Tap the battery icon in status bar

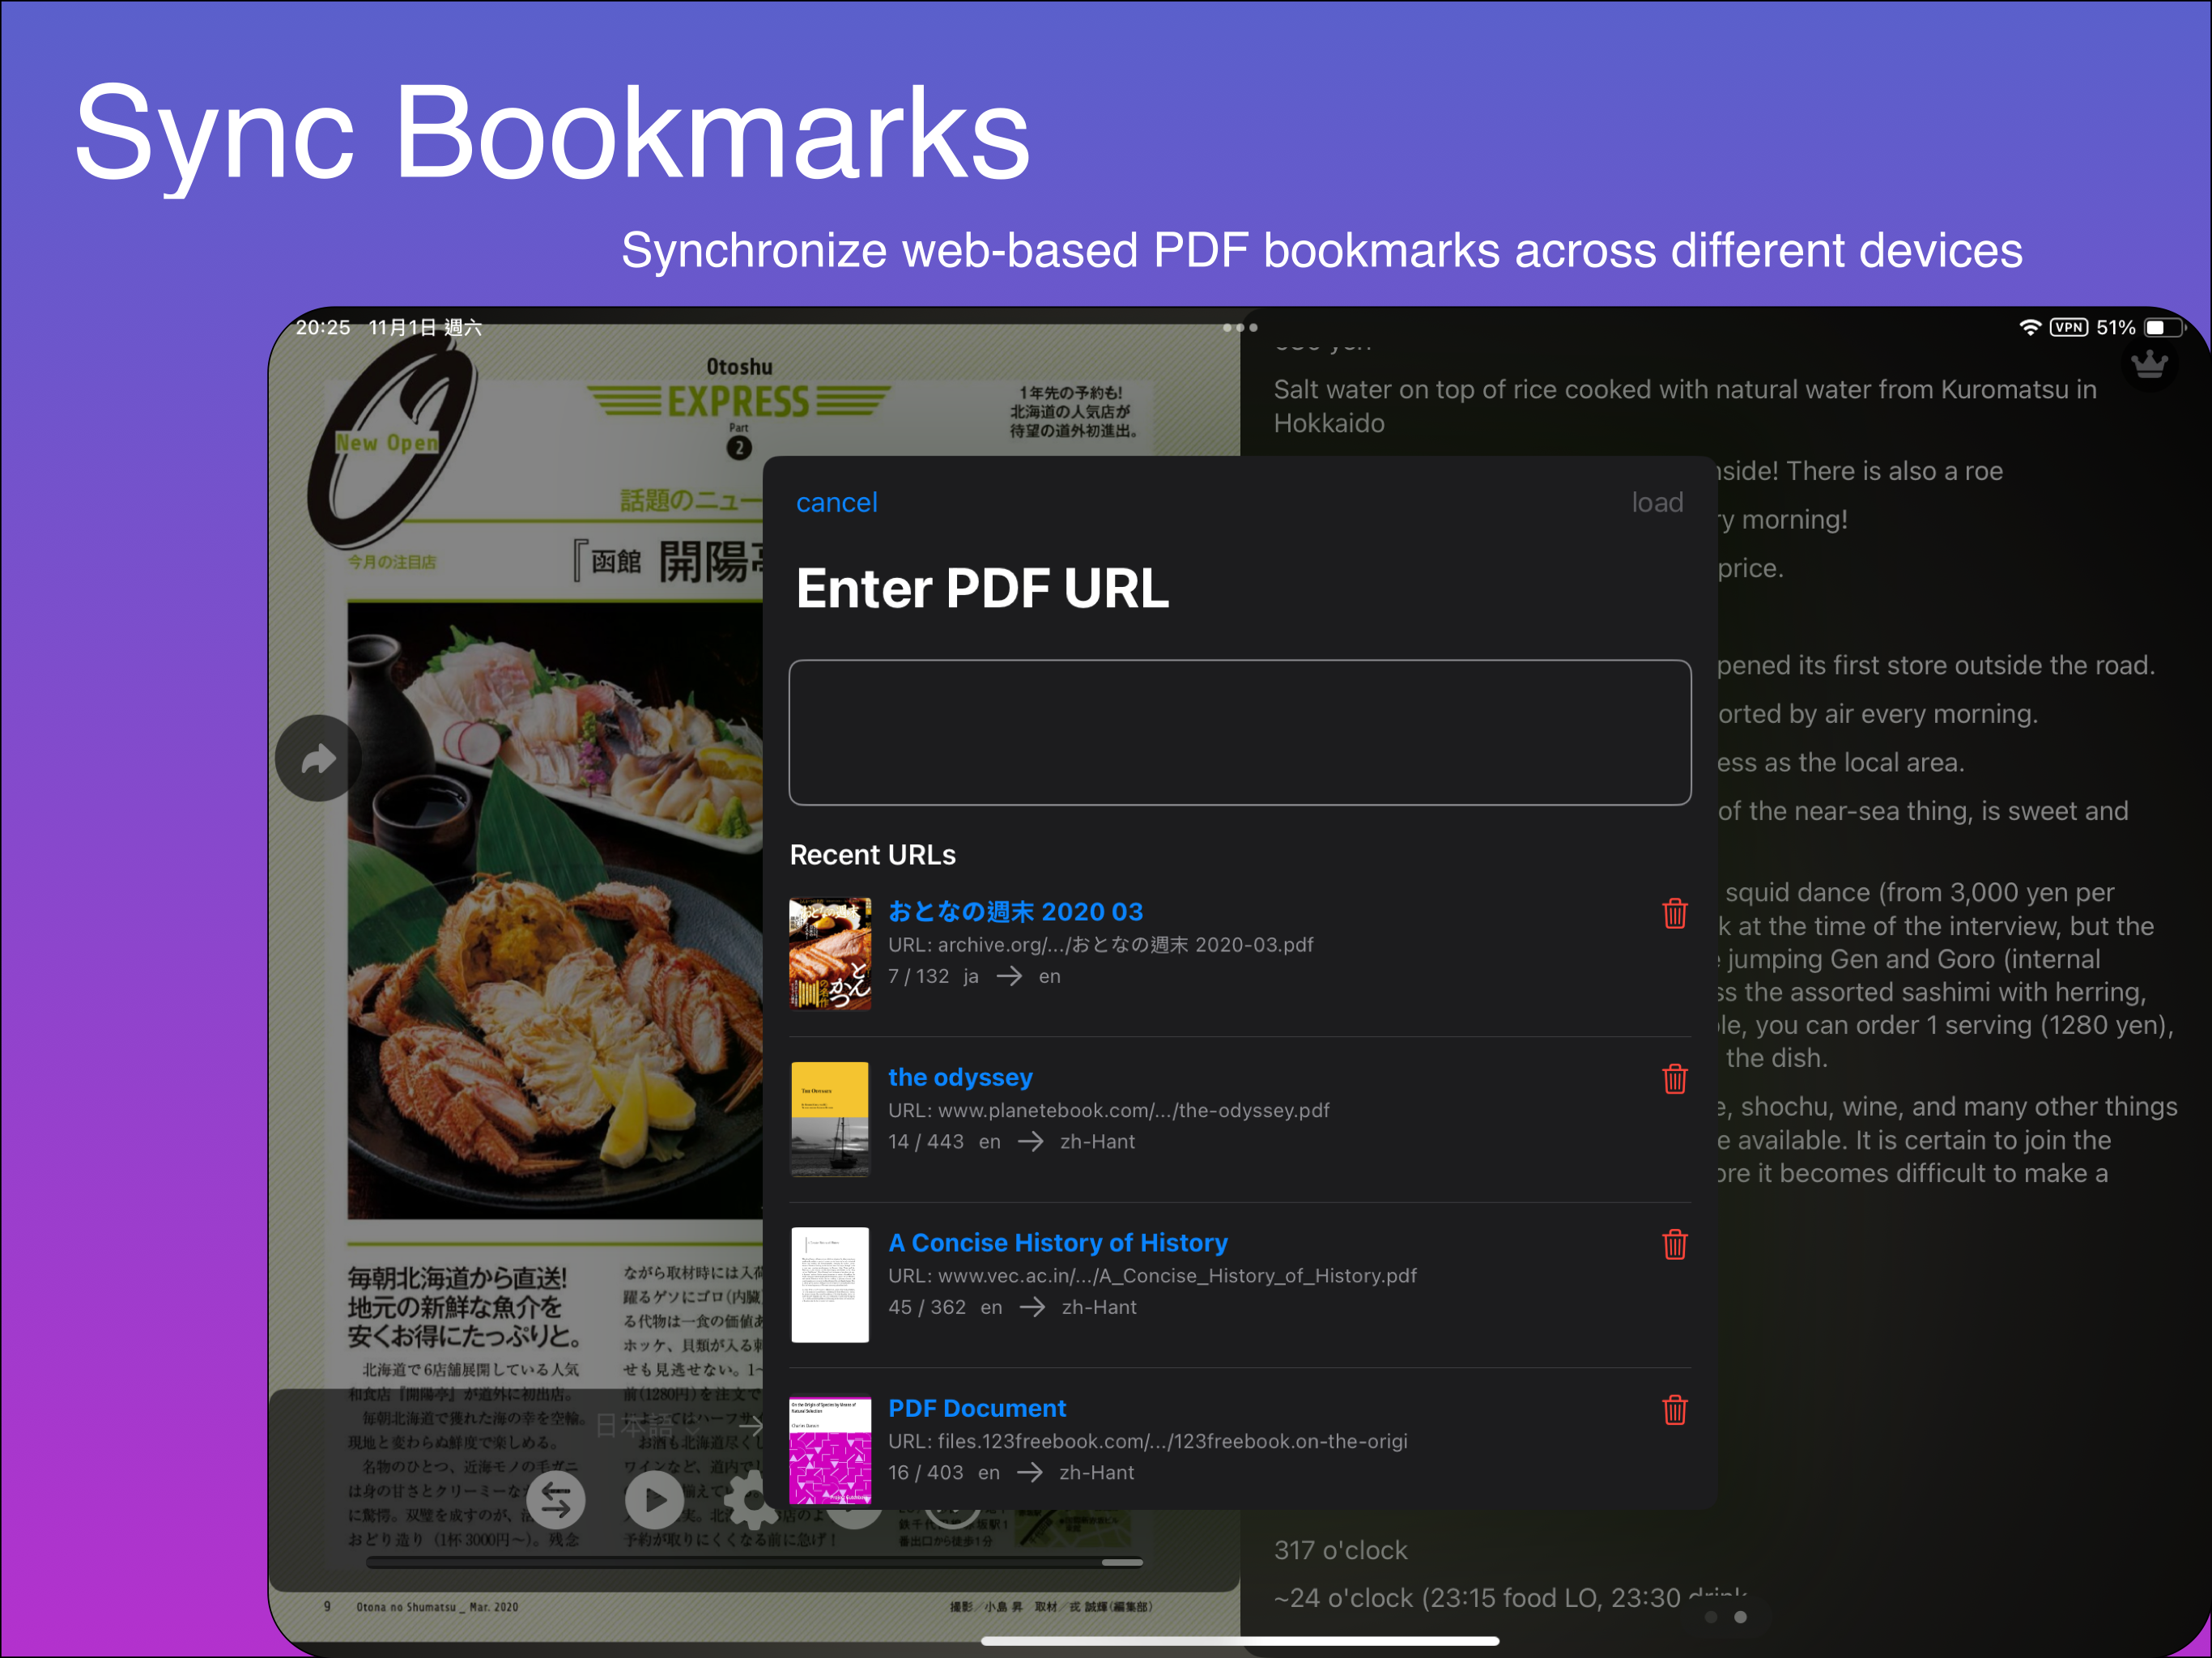2165,327
